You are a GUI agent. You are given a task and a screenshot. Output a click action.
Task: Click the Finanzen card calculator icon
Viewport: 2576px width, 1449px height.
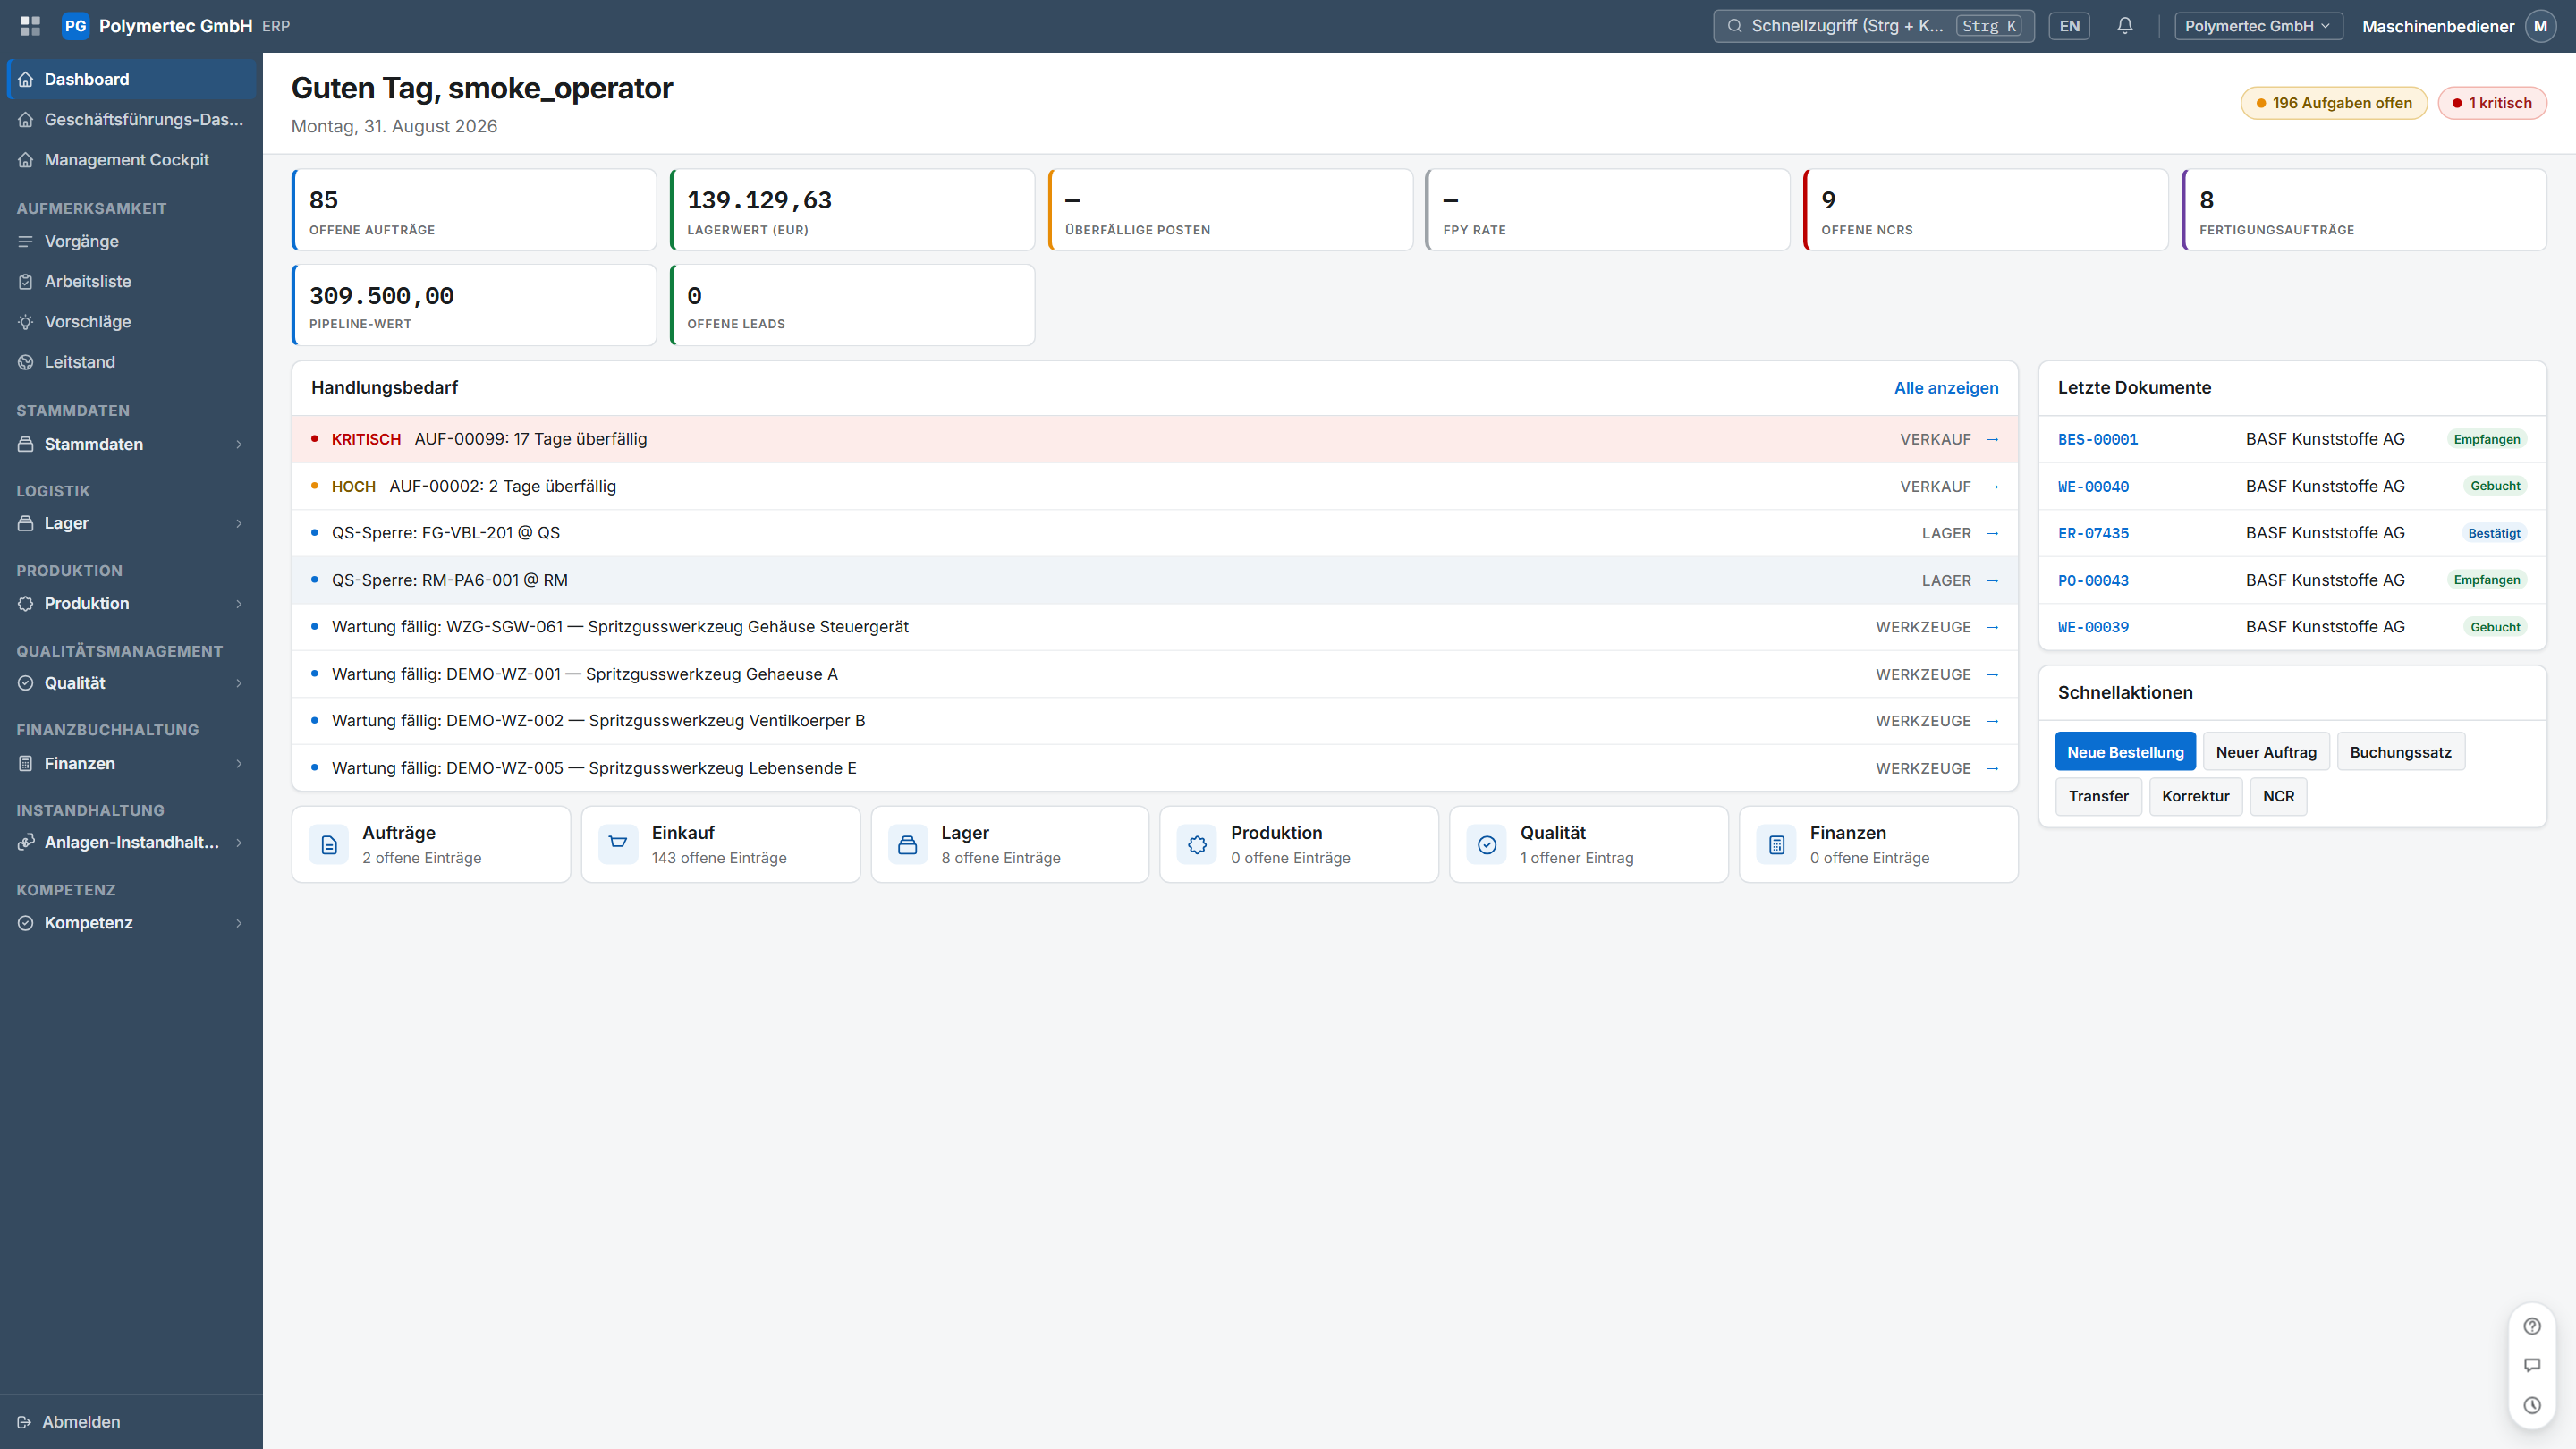coord(1777,845)
